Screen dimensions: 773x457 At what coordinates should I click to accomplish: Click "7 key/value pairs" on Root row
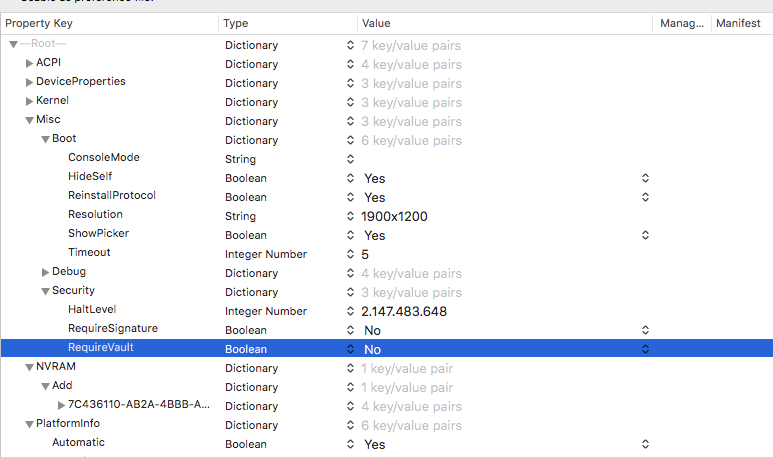(x=411, y=45)
